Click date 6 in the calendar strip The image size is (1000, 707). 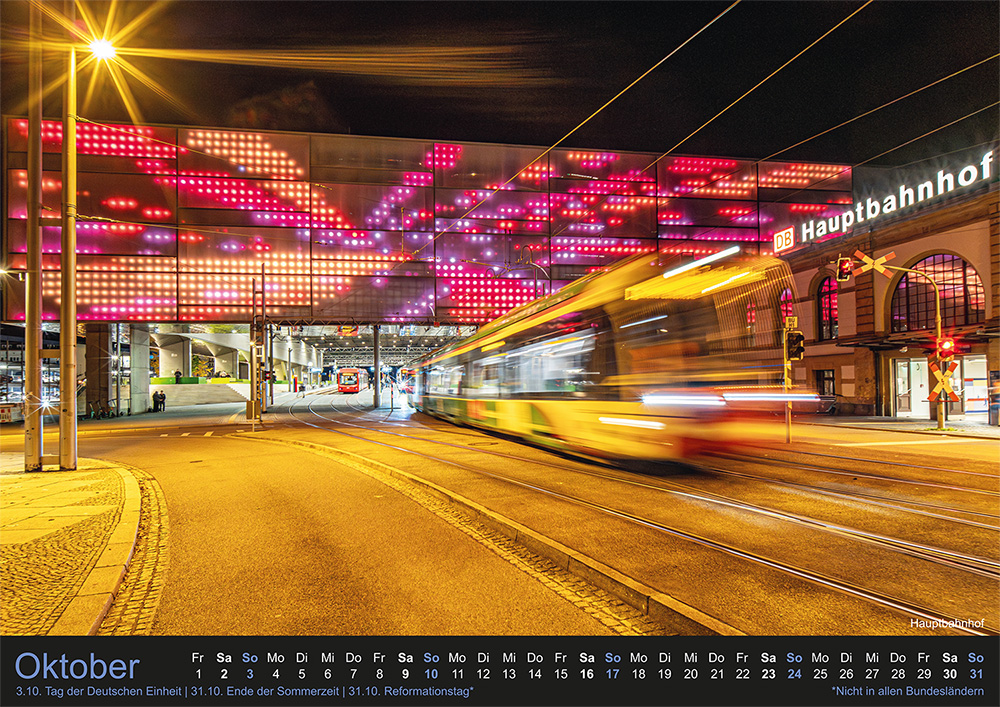[x=328, y=674]
